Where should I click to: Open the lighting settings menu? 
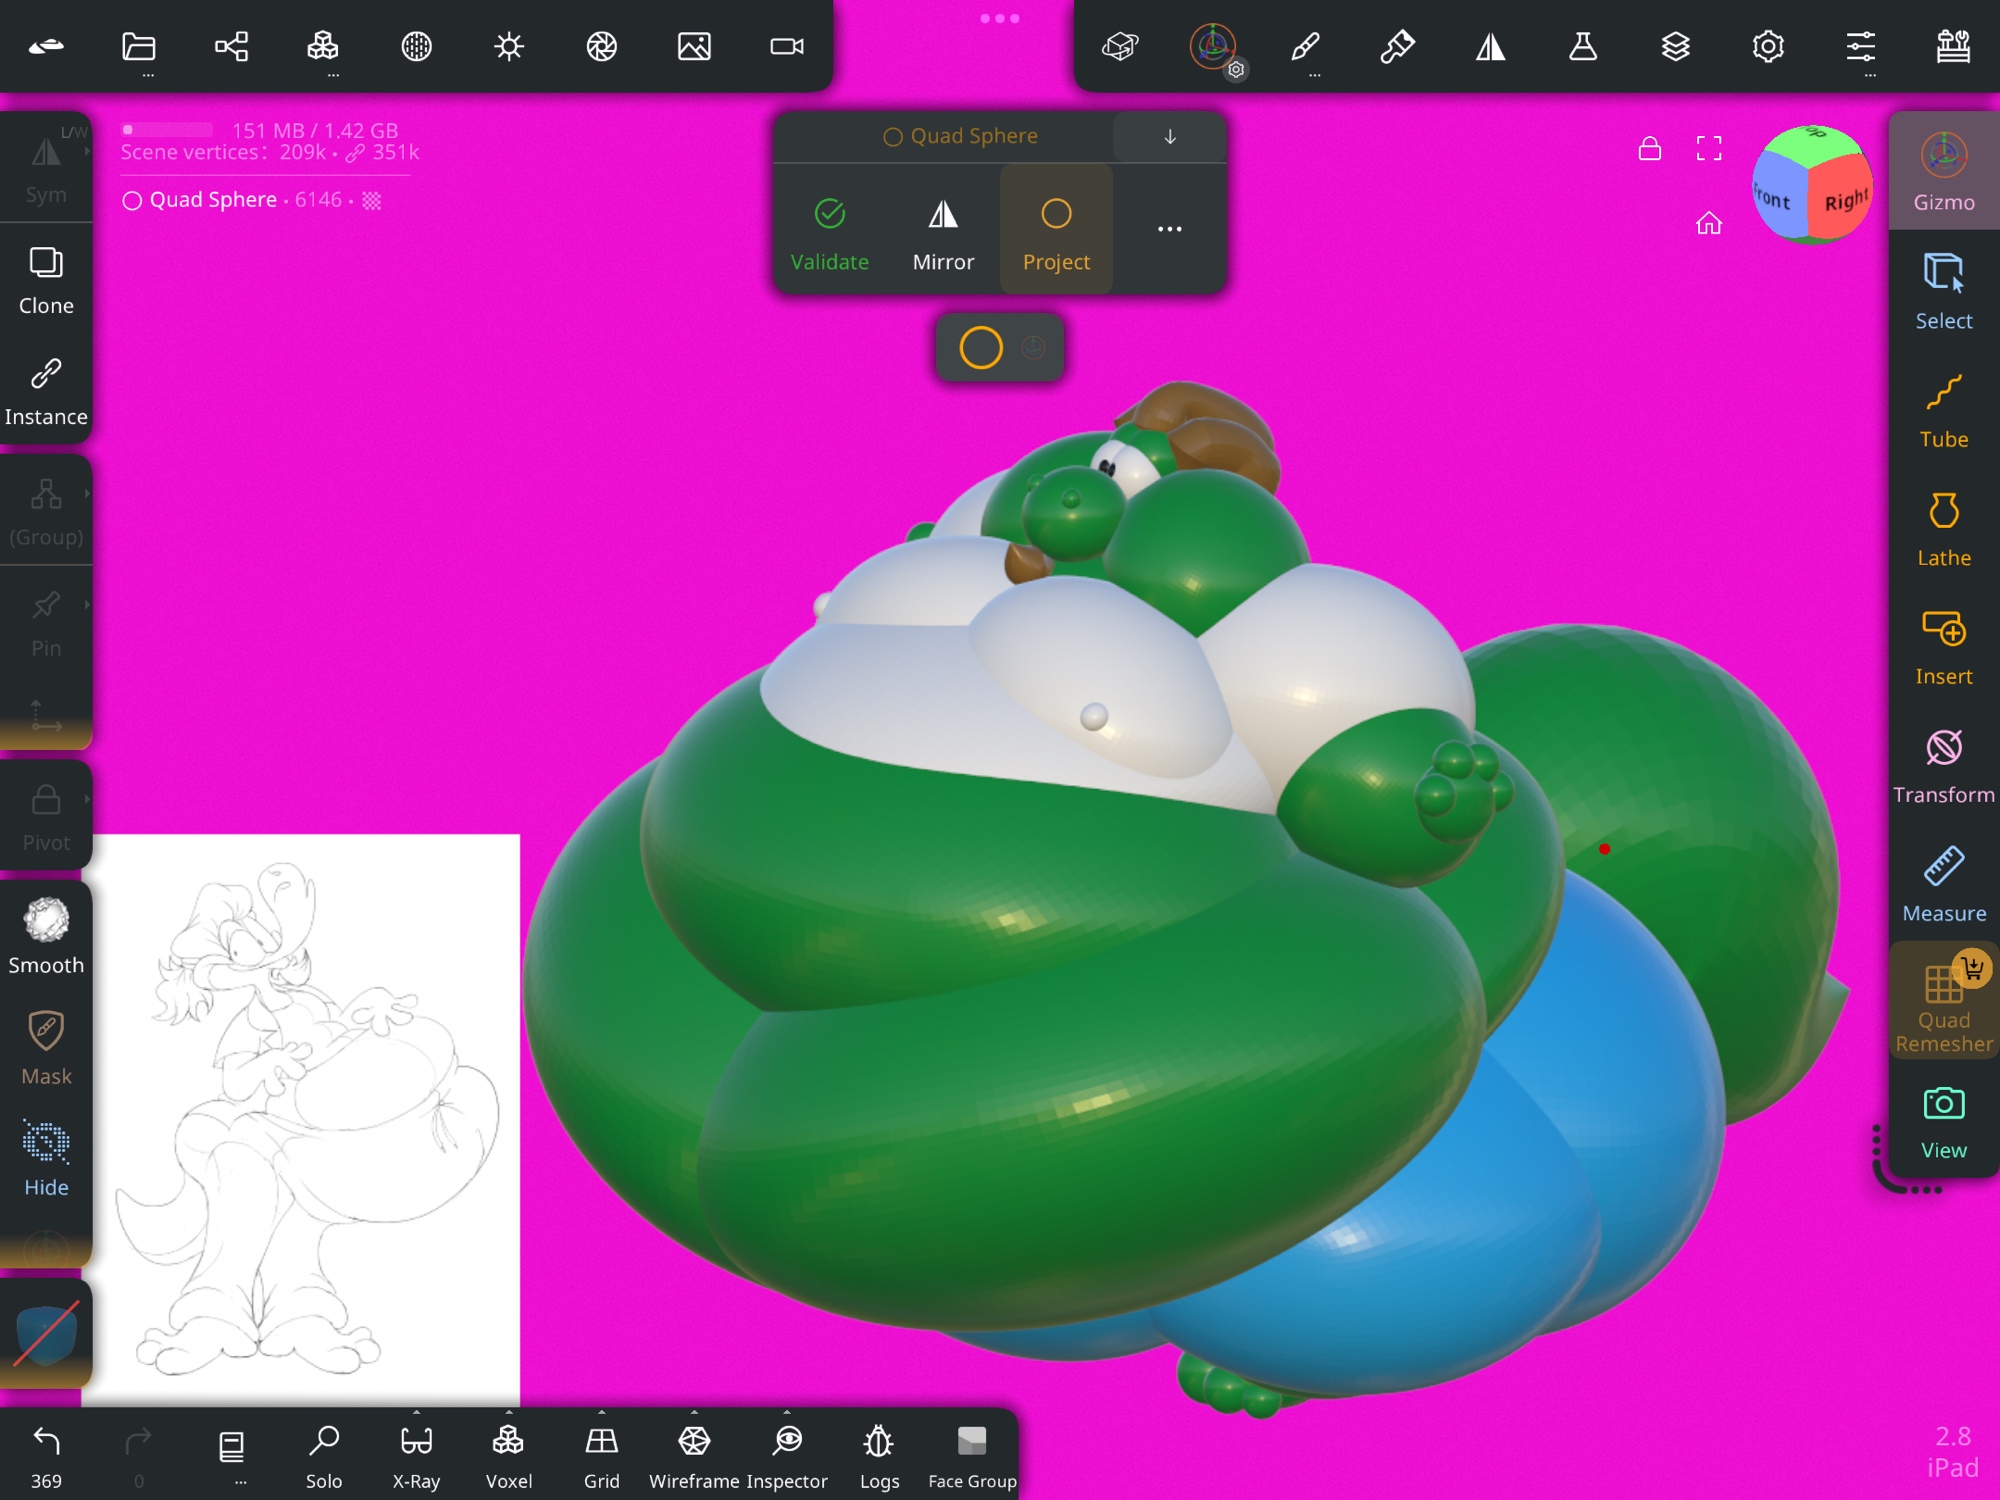[509, 46]
